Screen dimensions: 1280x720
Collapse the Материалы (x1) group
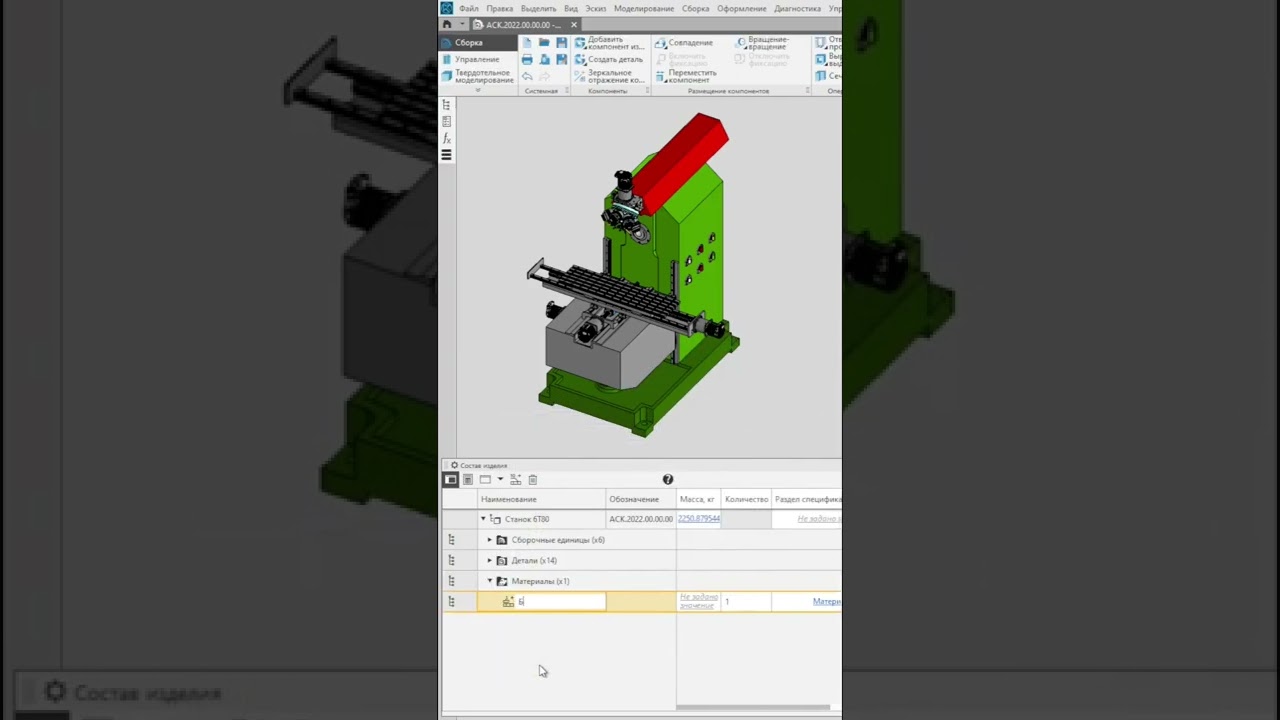[490, 581]
